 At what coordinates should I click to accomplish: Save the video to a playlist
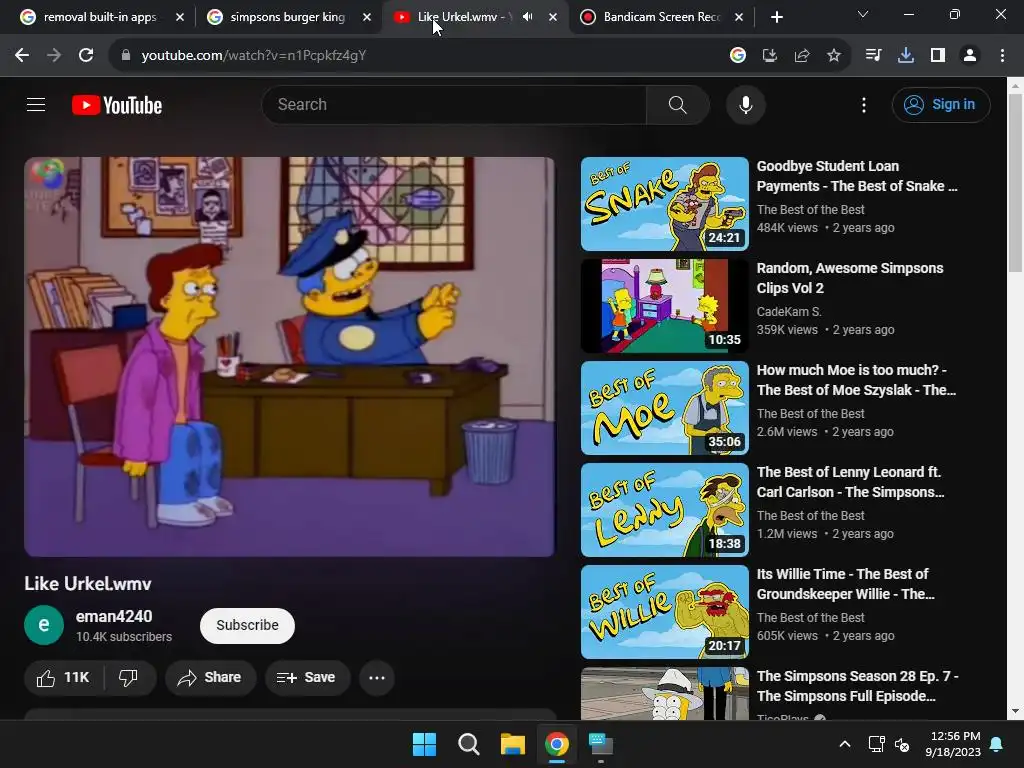coord(307,678)
